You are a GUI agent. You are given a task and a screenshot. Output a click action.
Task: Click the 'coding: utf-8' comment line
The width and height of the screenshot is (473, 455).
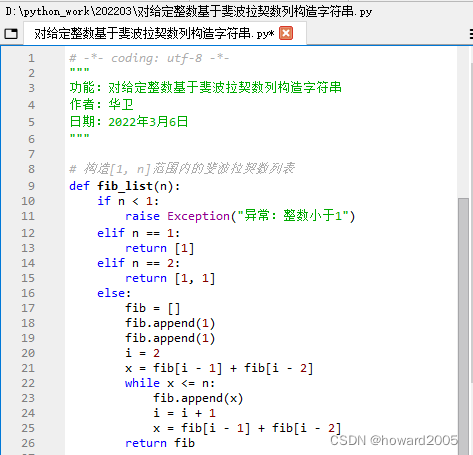click(149, 58)
